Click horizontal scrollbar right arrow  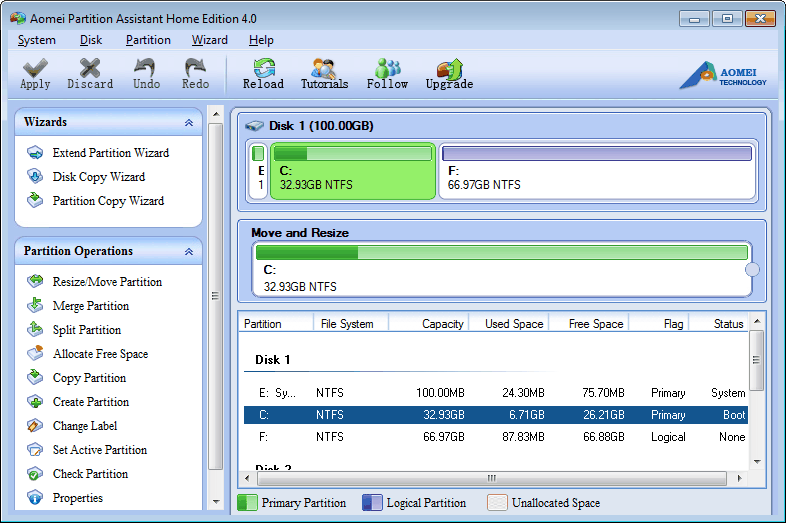tap(739, 478)
